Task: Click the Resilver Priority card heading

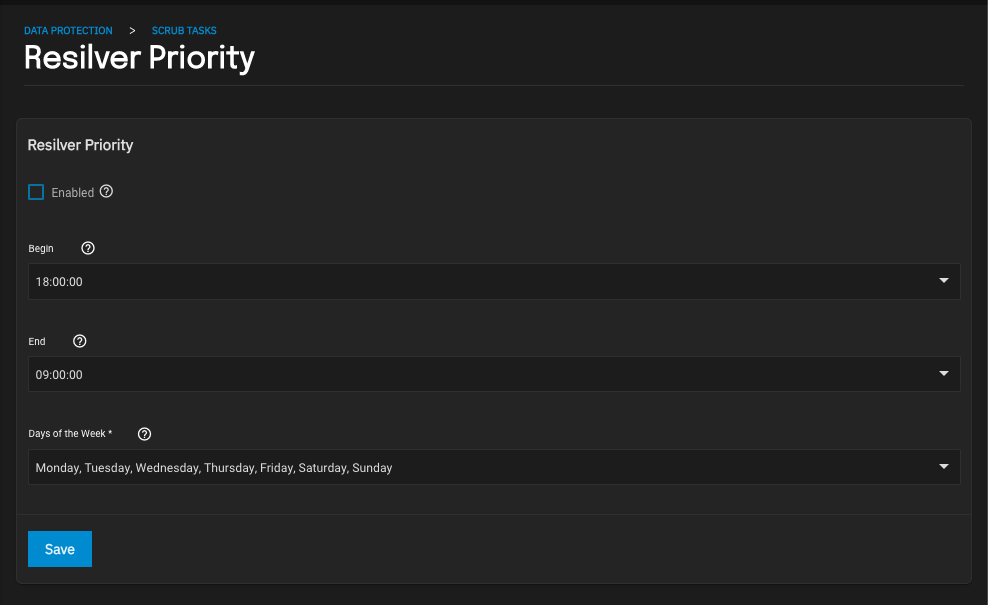Action: tap(81, 145)
